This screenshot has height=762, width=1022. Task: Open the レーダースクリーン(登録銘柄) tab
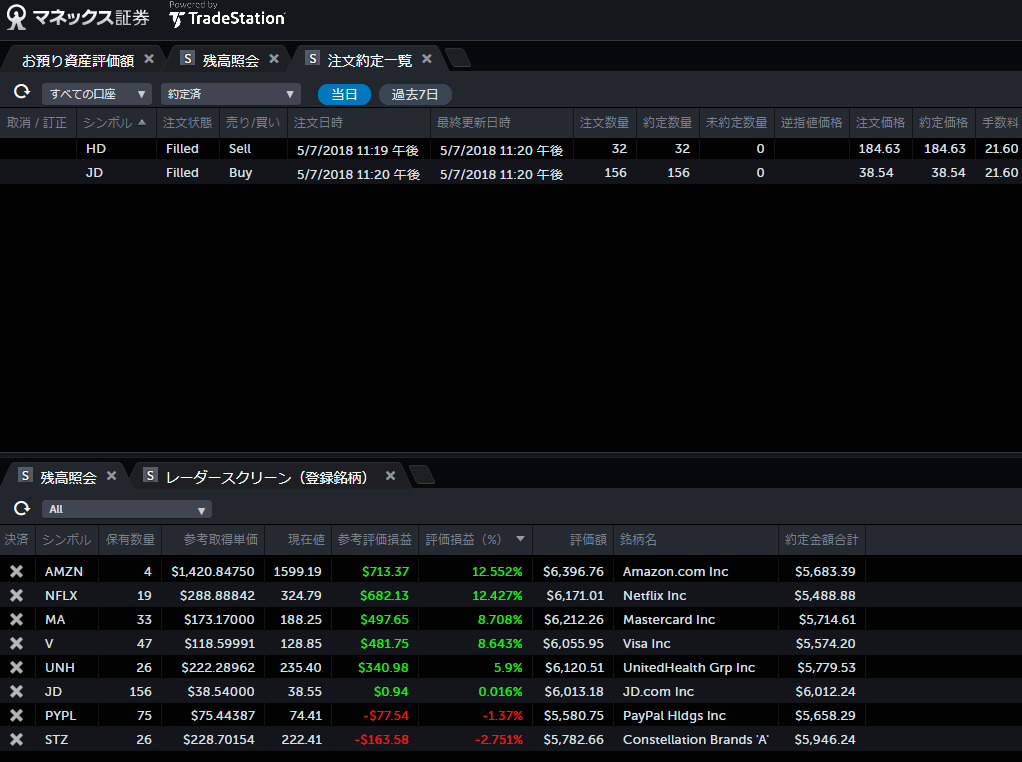[267, 478]
